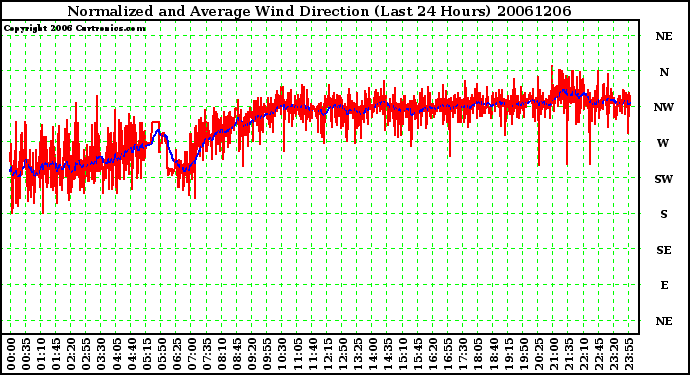Click the NE label below the E label
The width and height of the screenshot is (690, 375).
pos(664,321)
